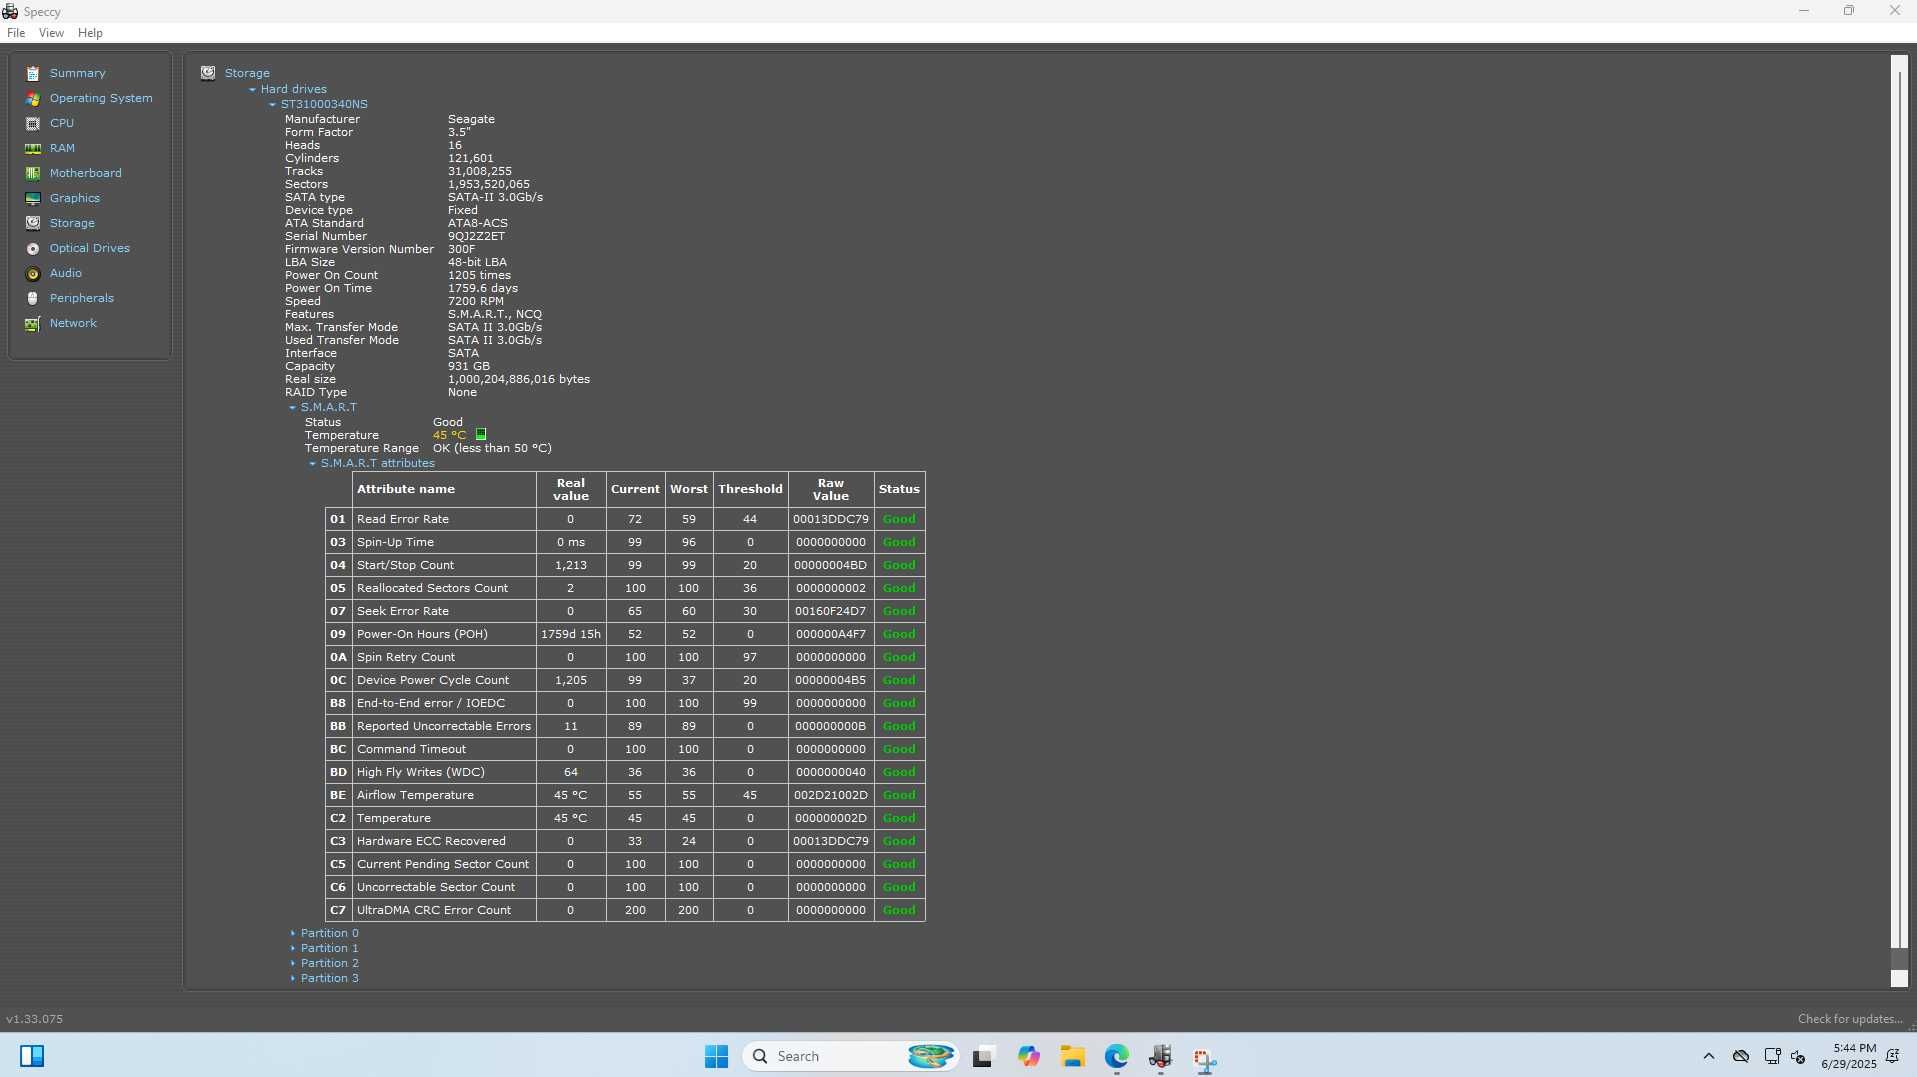Switch to the Optical Drives section
The width and height of the screenshot is (1917, 1077).
(90, 248)
